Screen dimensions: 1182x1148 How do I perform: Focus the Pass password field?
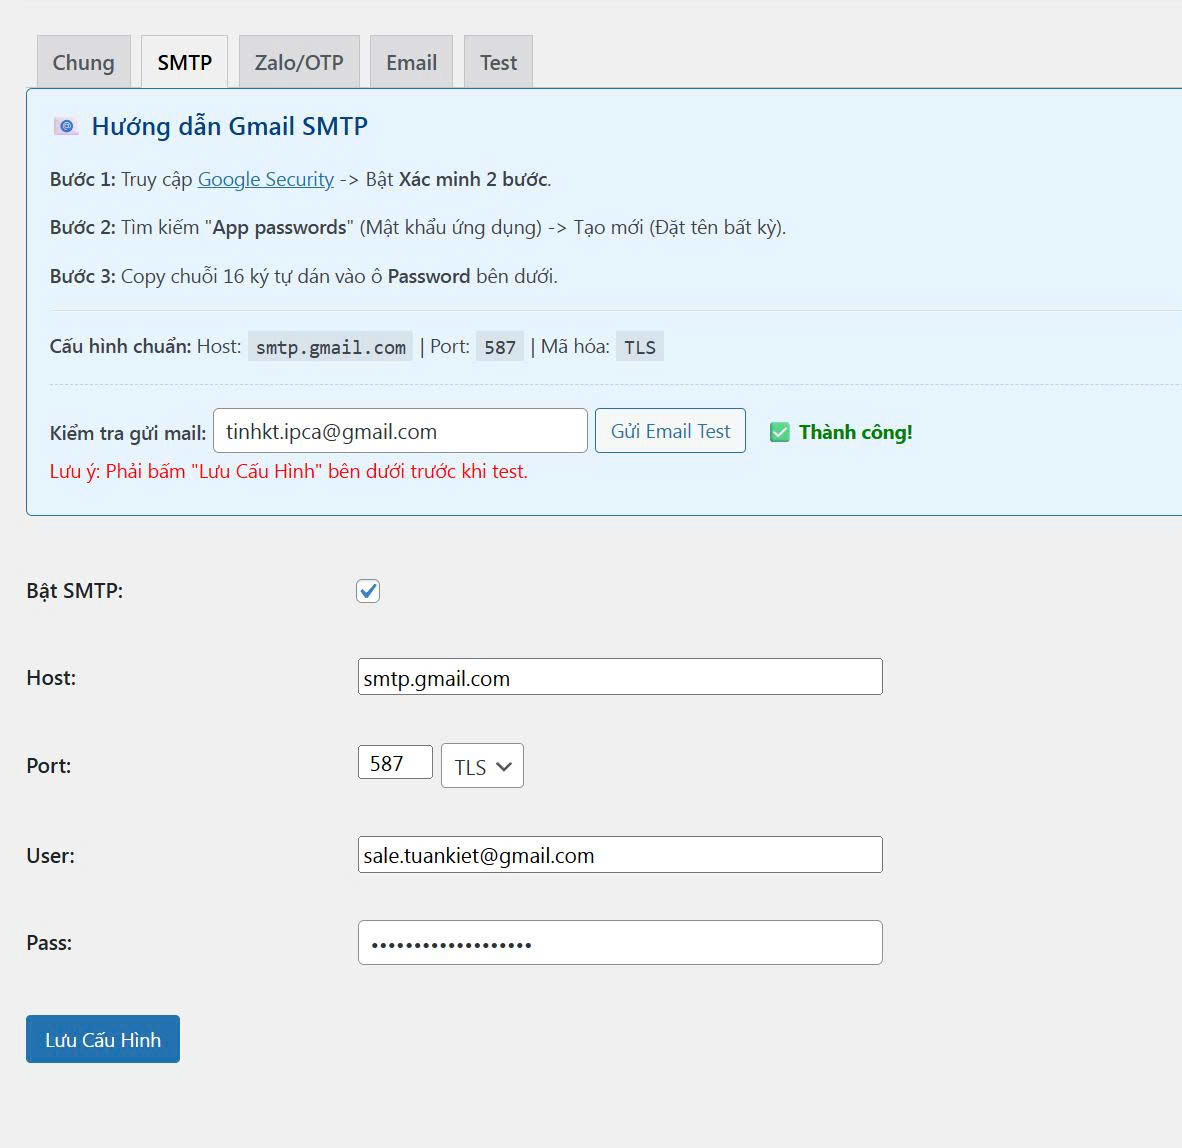620,943
